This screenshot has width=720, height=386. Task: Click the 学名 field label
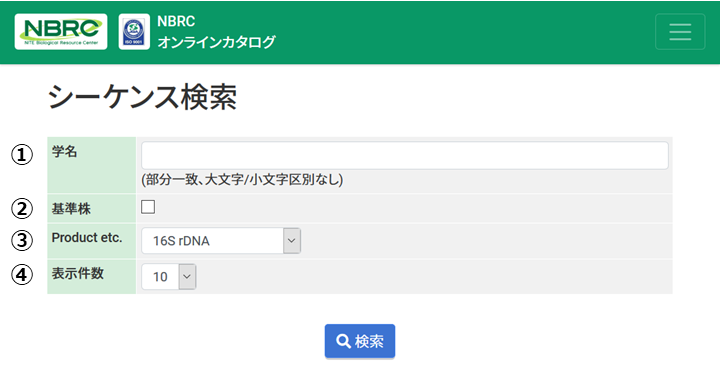(x=64, y=152)
